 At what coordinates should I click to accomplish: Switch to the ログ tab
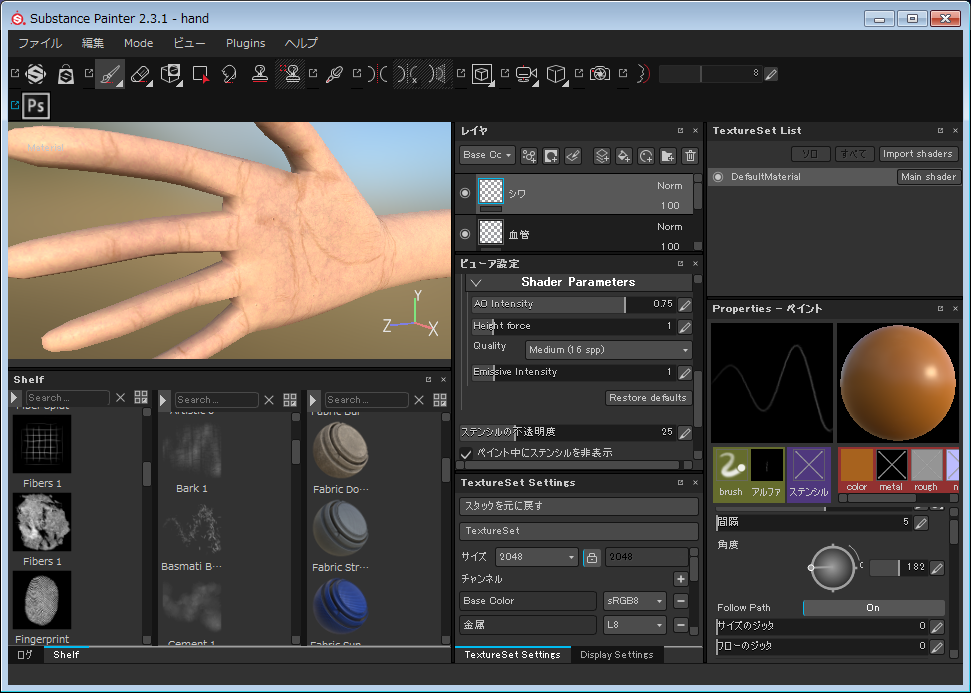tap(25, 655)
